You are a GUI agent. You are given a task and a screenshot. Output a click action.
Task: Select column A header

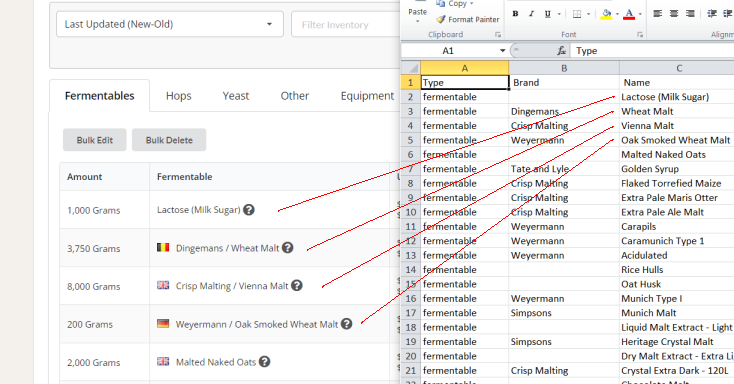[464, 68]
